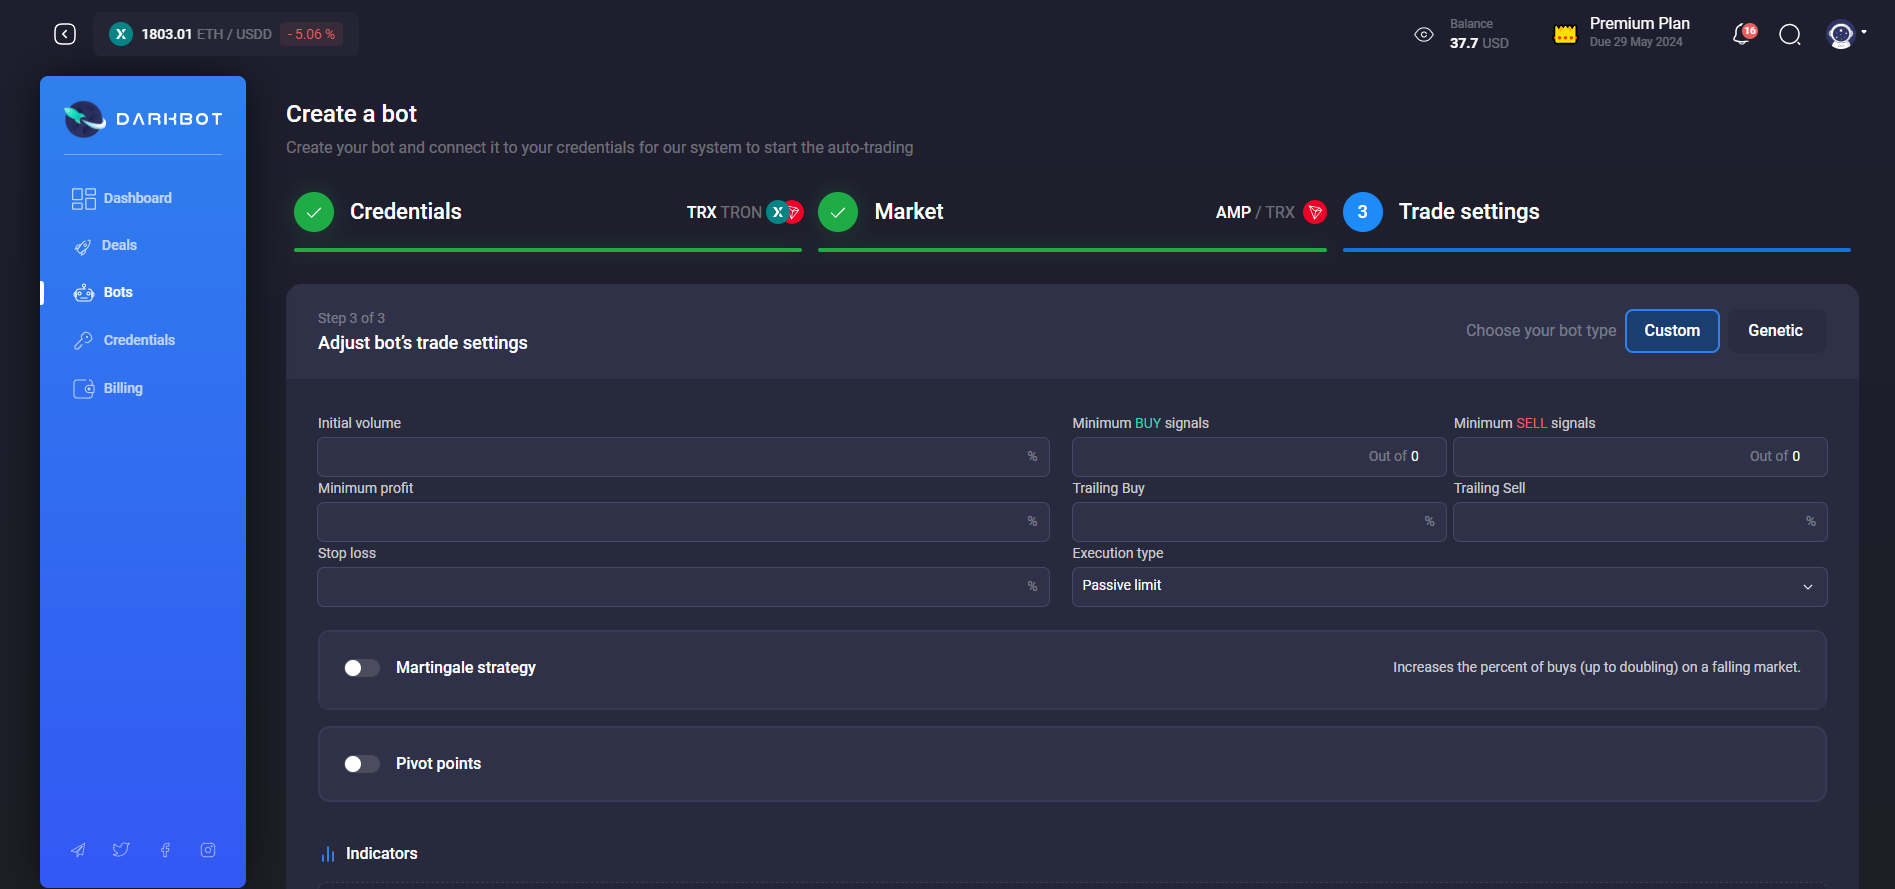Open search with the magnifier icon
The height and width of the screenshot is (889, 1895).
click(x=1790, y=35)
